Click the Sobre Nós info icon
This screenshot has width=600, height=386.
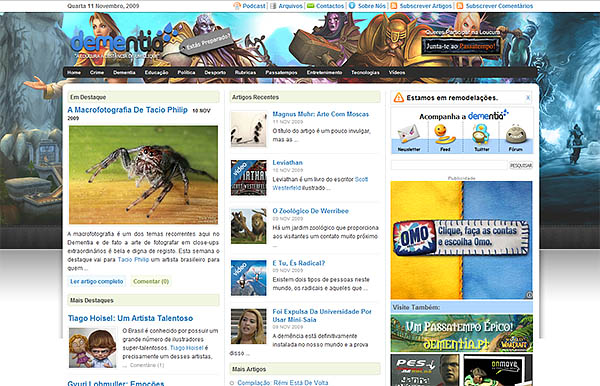click(x=352, y=6)
